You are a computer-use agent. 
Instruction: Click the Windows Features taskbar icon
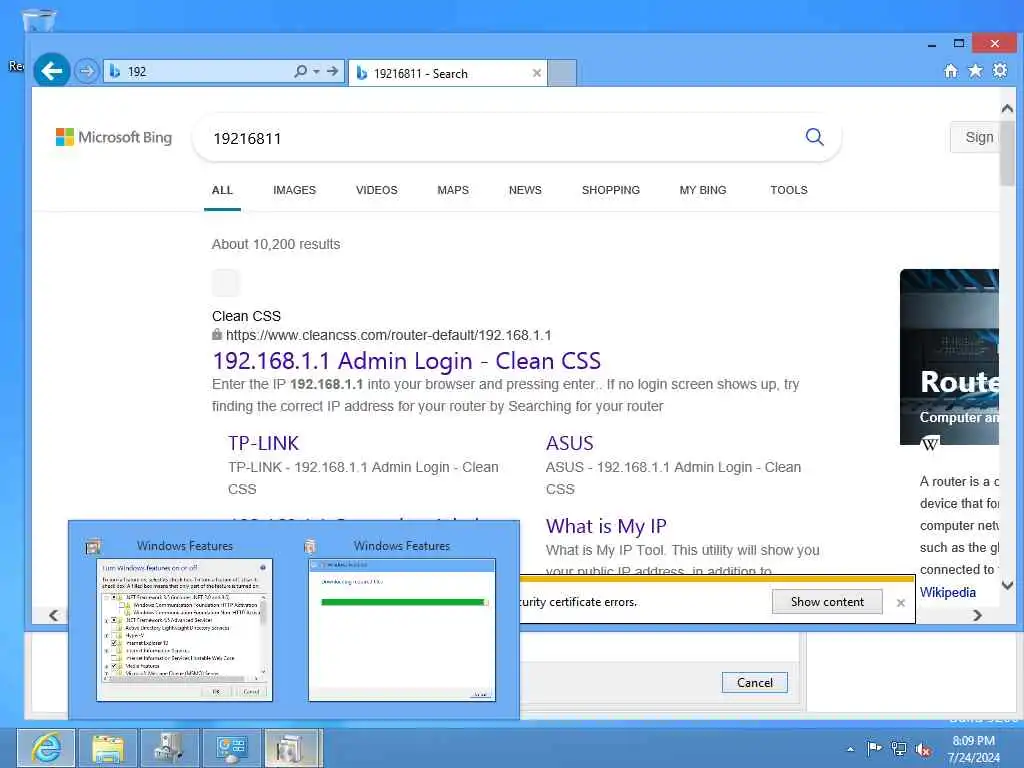(293, 748)
